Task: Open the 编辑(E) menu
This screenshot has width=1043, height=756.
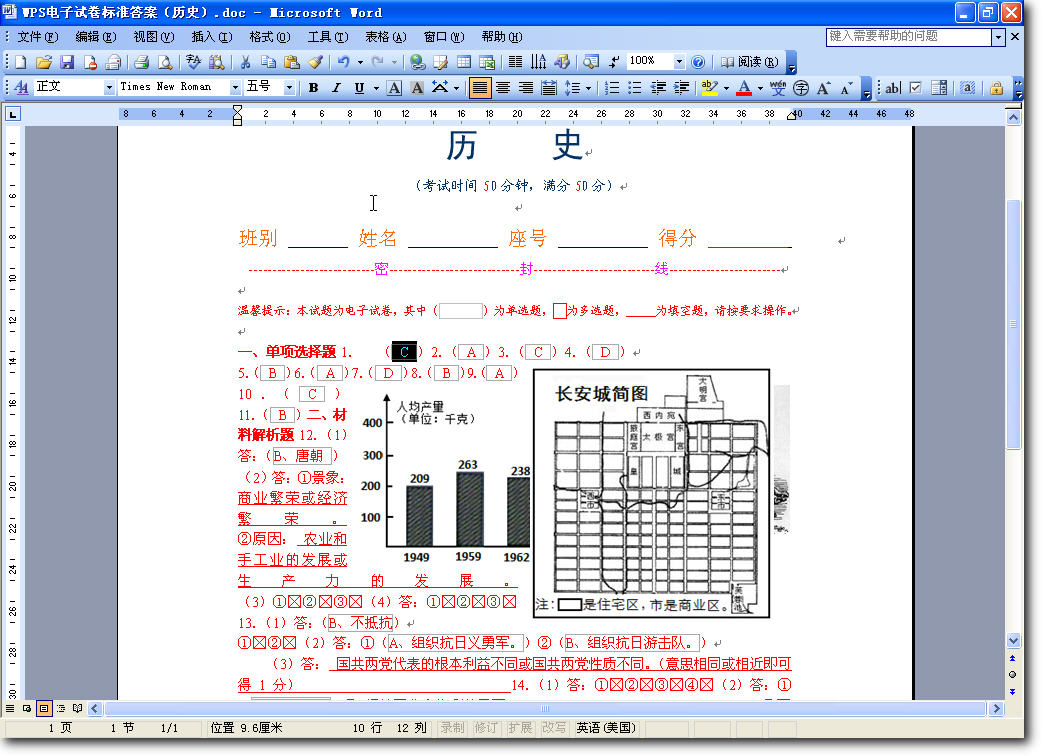Action: [x=96, y=37]
